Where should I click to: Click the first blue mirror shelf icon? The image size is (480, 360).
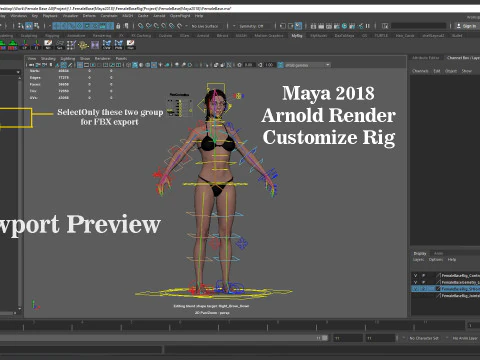pyautogui.click(x=107, y=44)
